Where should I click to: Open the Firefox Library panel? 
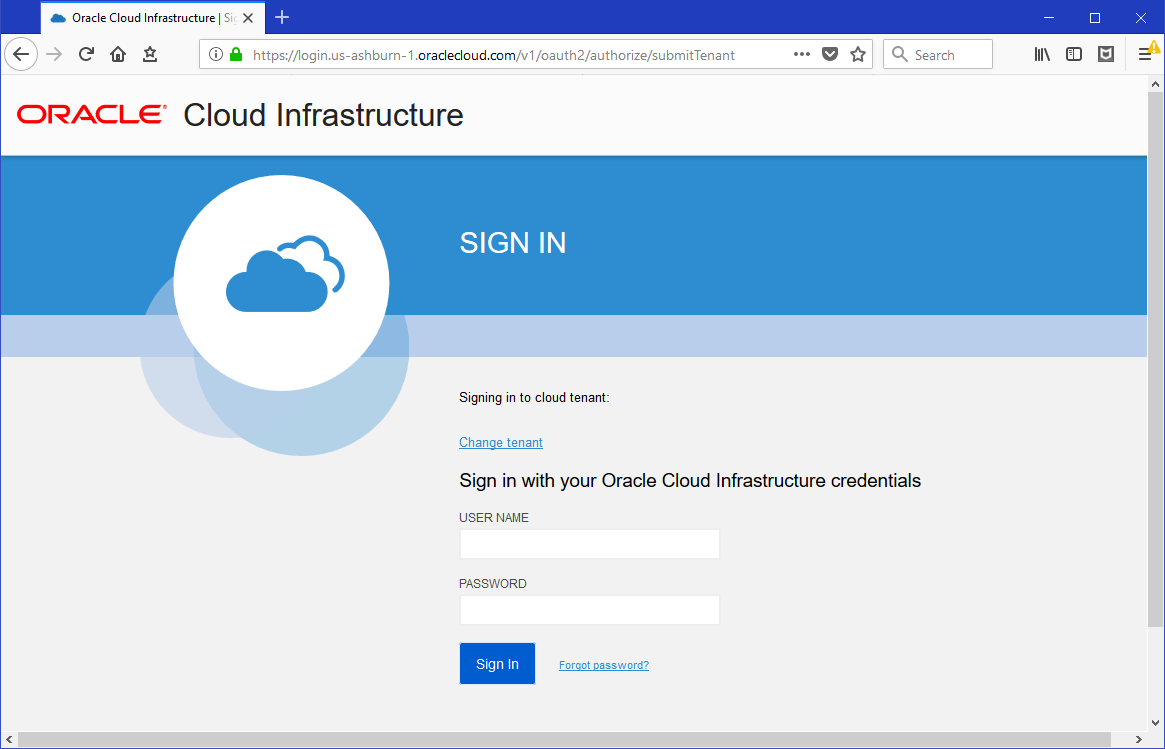[x=1041, y=54]
